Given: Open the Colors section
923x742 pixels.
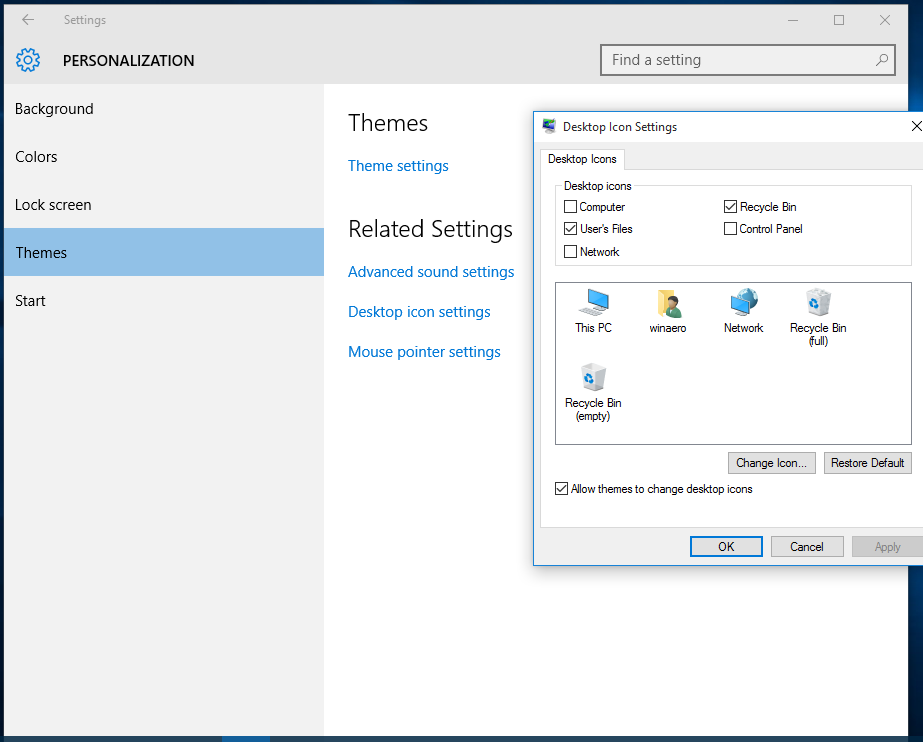Looking at the screenshot, I should pos(164,157).
